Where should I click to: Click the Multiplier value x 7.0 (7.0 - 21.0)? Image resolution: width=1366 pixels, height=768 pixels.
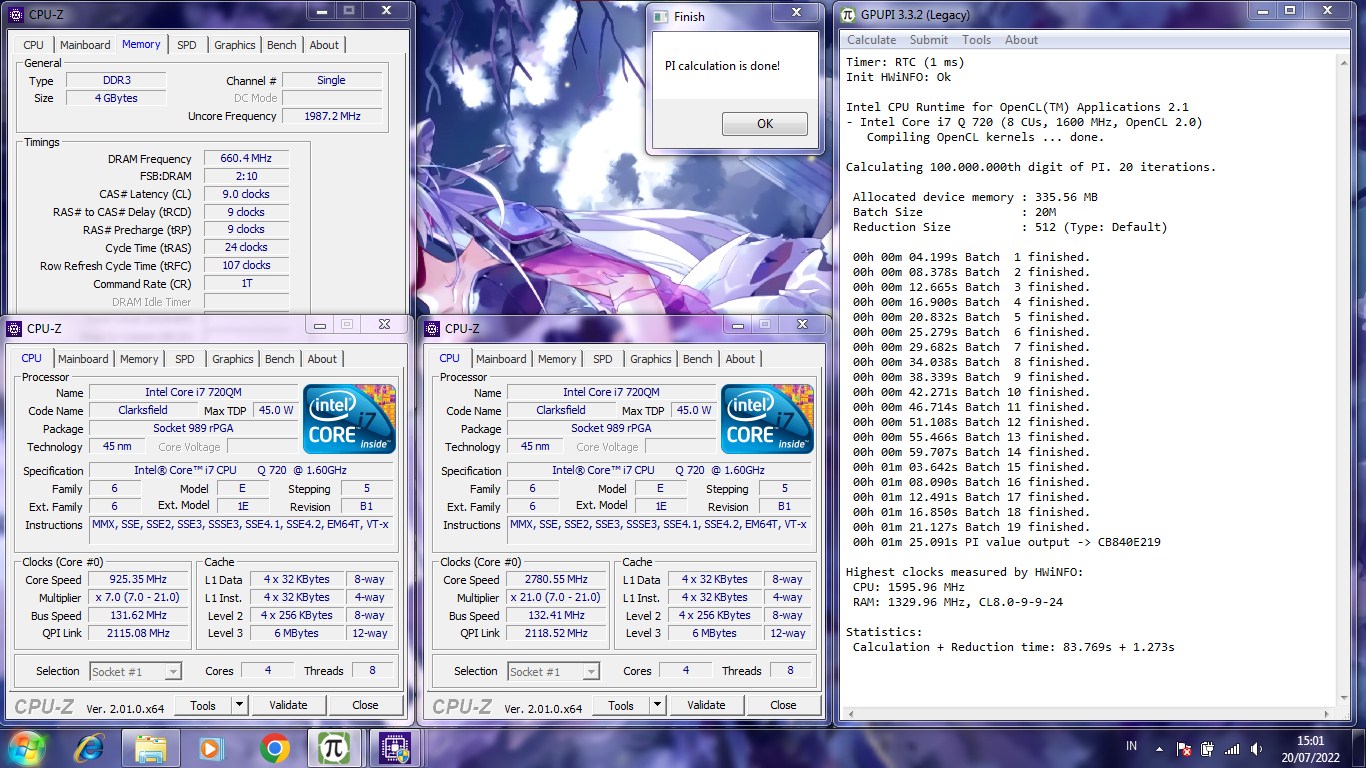point(139,598)
